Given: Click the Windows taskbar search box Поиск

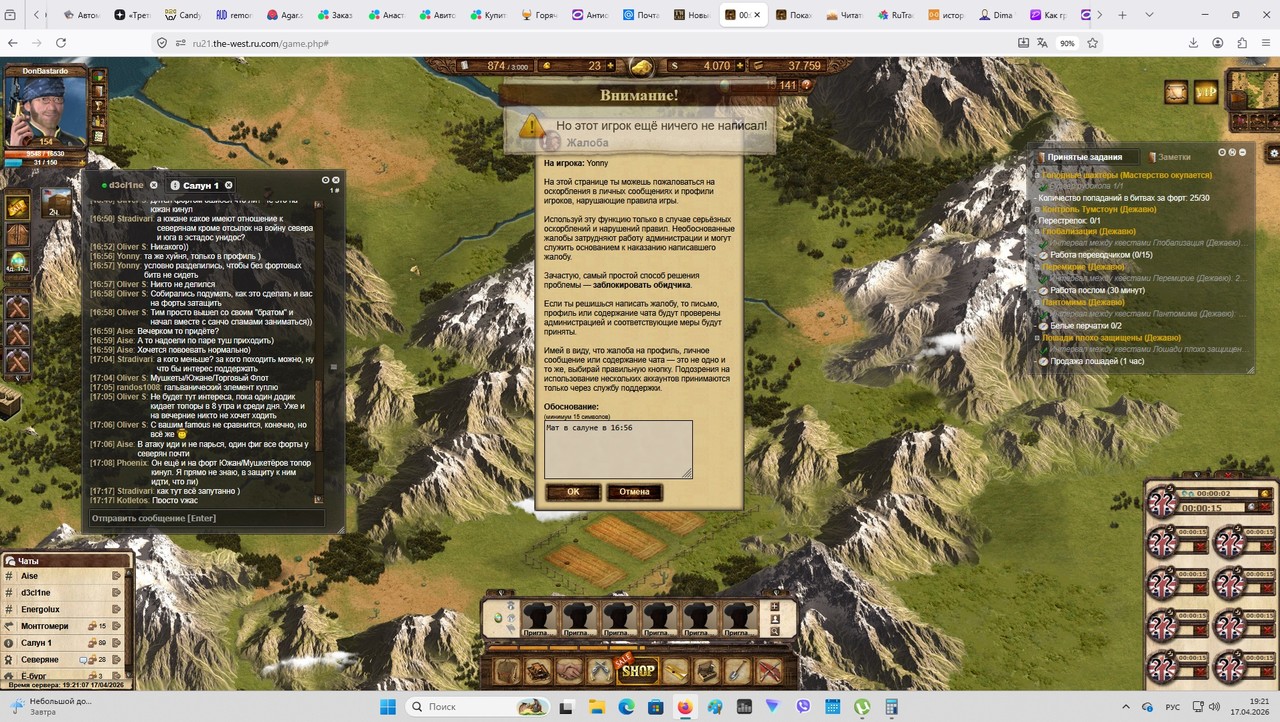Looking at the screenshot, I should [x=478, y=707].
